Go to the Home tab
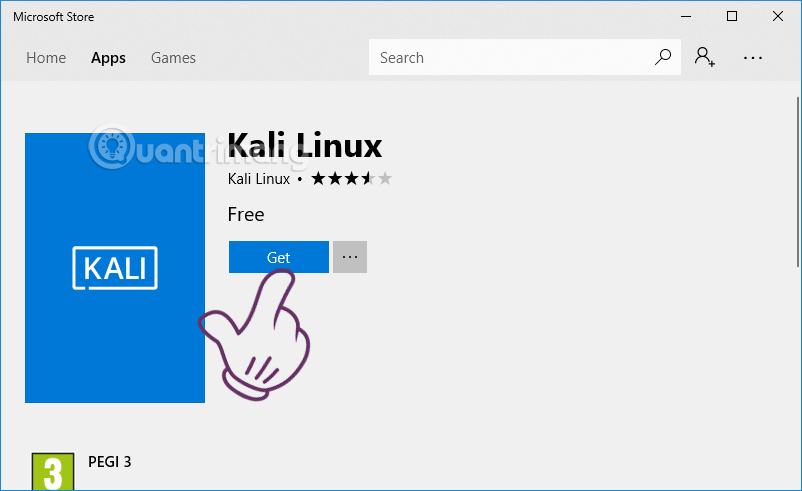The width and height of the screenshot is (802, 491). pyautogui.click(x=46, y=58)
